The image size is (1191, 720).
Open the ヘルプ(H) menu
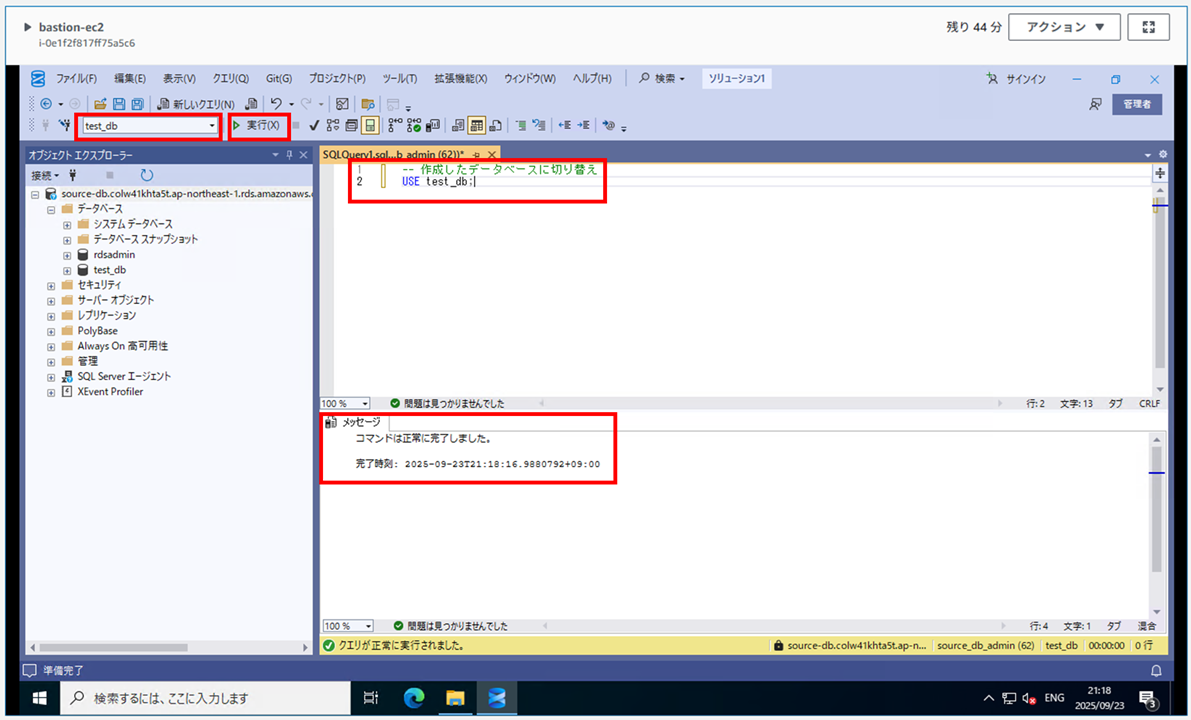[x=592, y=78]
